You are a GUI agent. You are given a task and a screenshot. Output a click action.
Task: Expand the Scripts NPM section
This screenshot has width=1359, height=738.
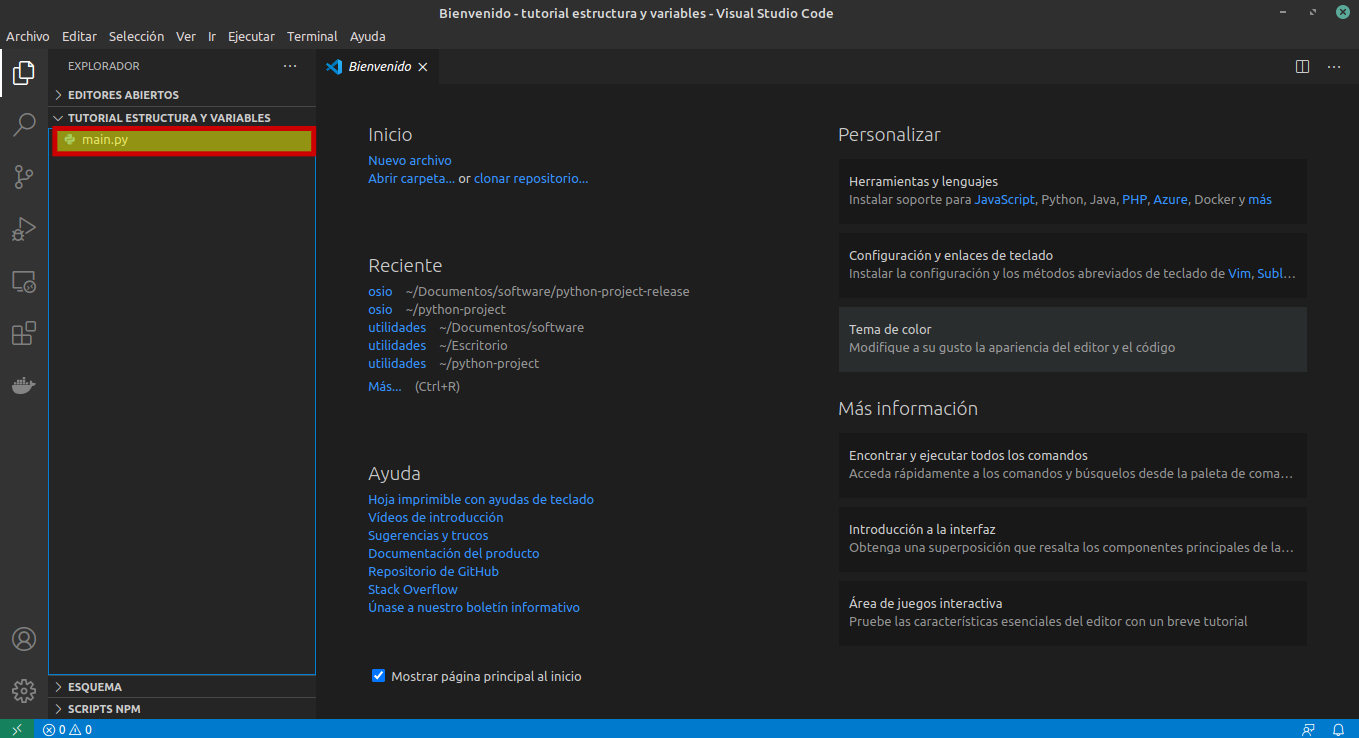coord(182,709)
